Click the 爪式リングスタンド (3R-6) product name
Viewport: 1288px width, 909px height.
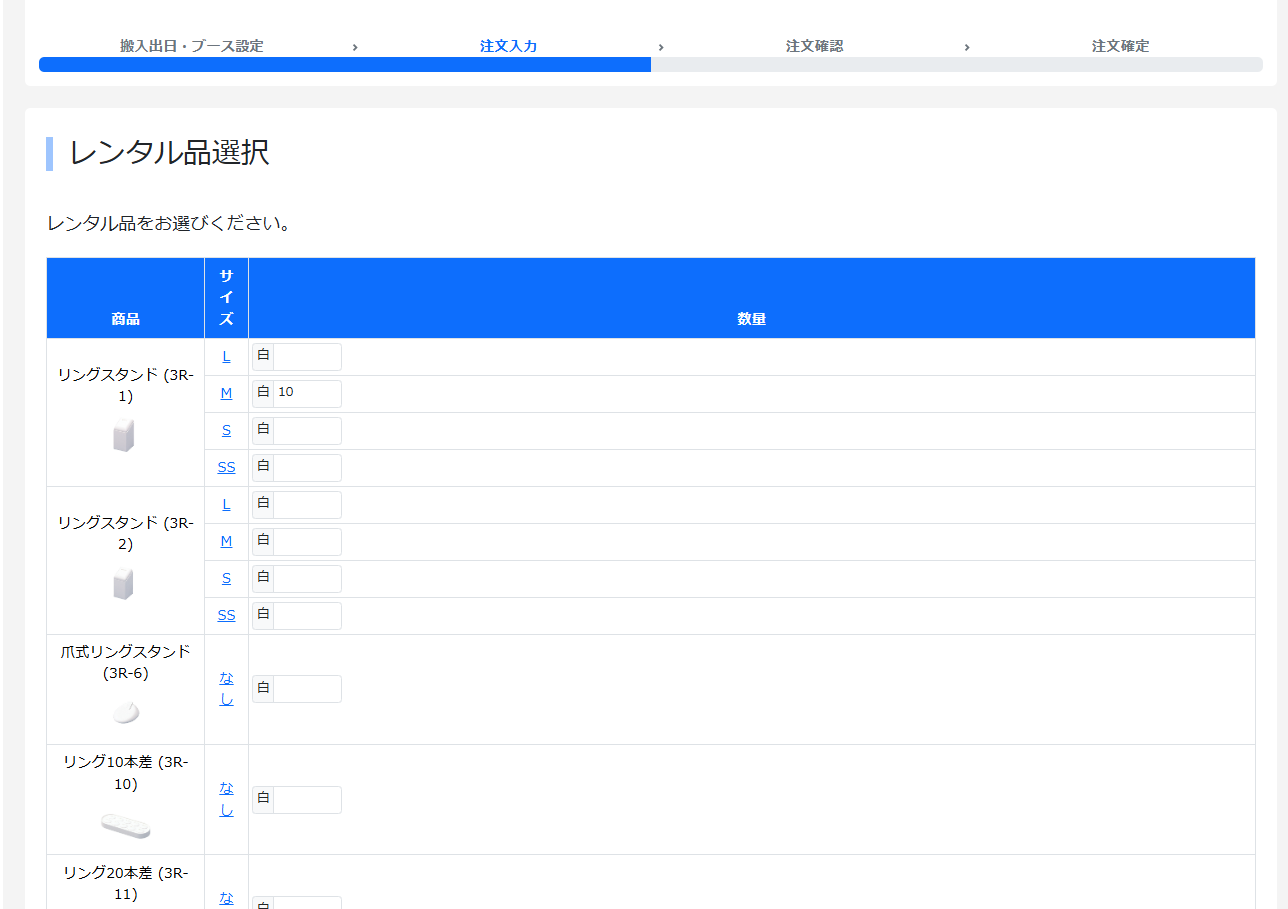[x=125, y=662]
